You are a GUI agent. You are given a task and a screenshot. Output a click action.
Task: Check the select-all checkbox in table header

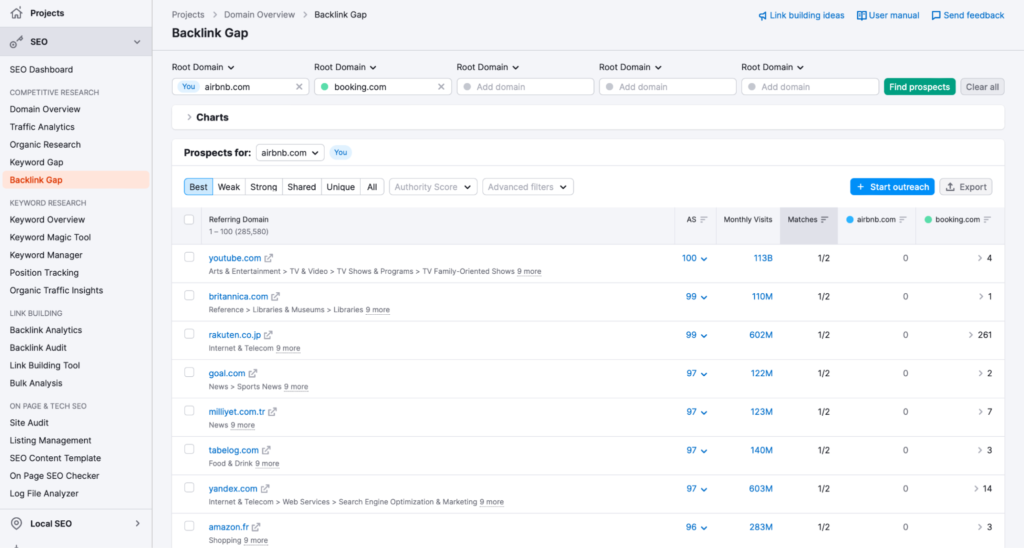189,219
